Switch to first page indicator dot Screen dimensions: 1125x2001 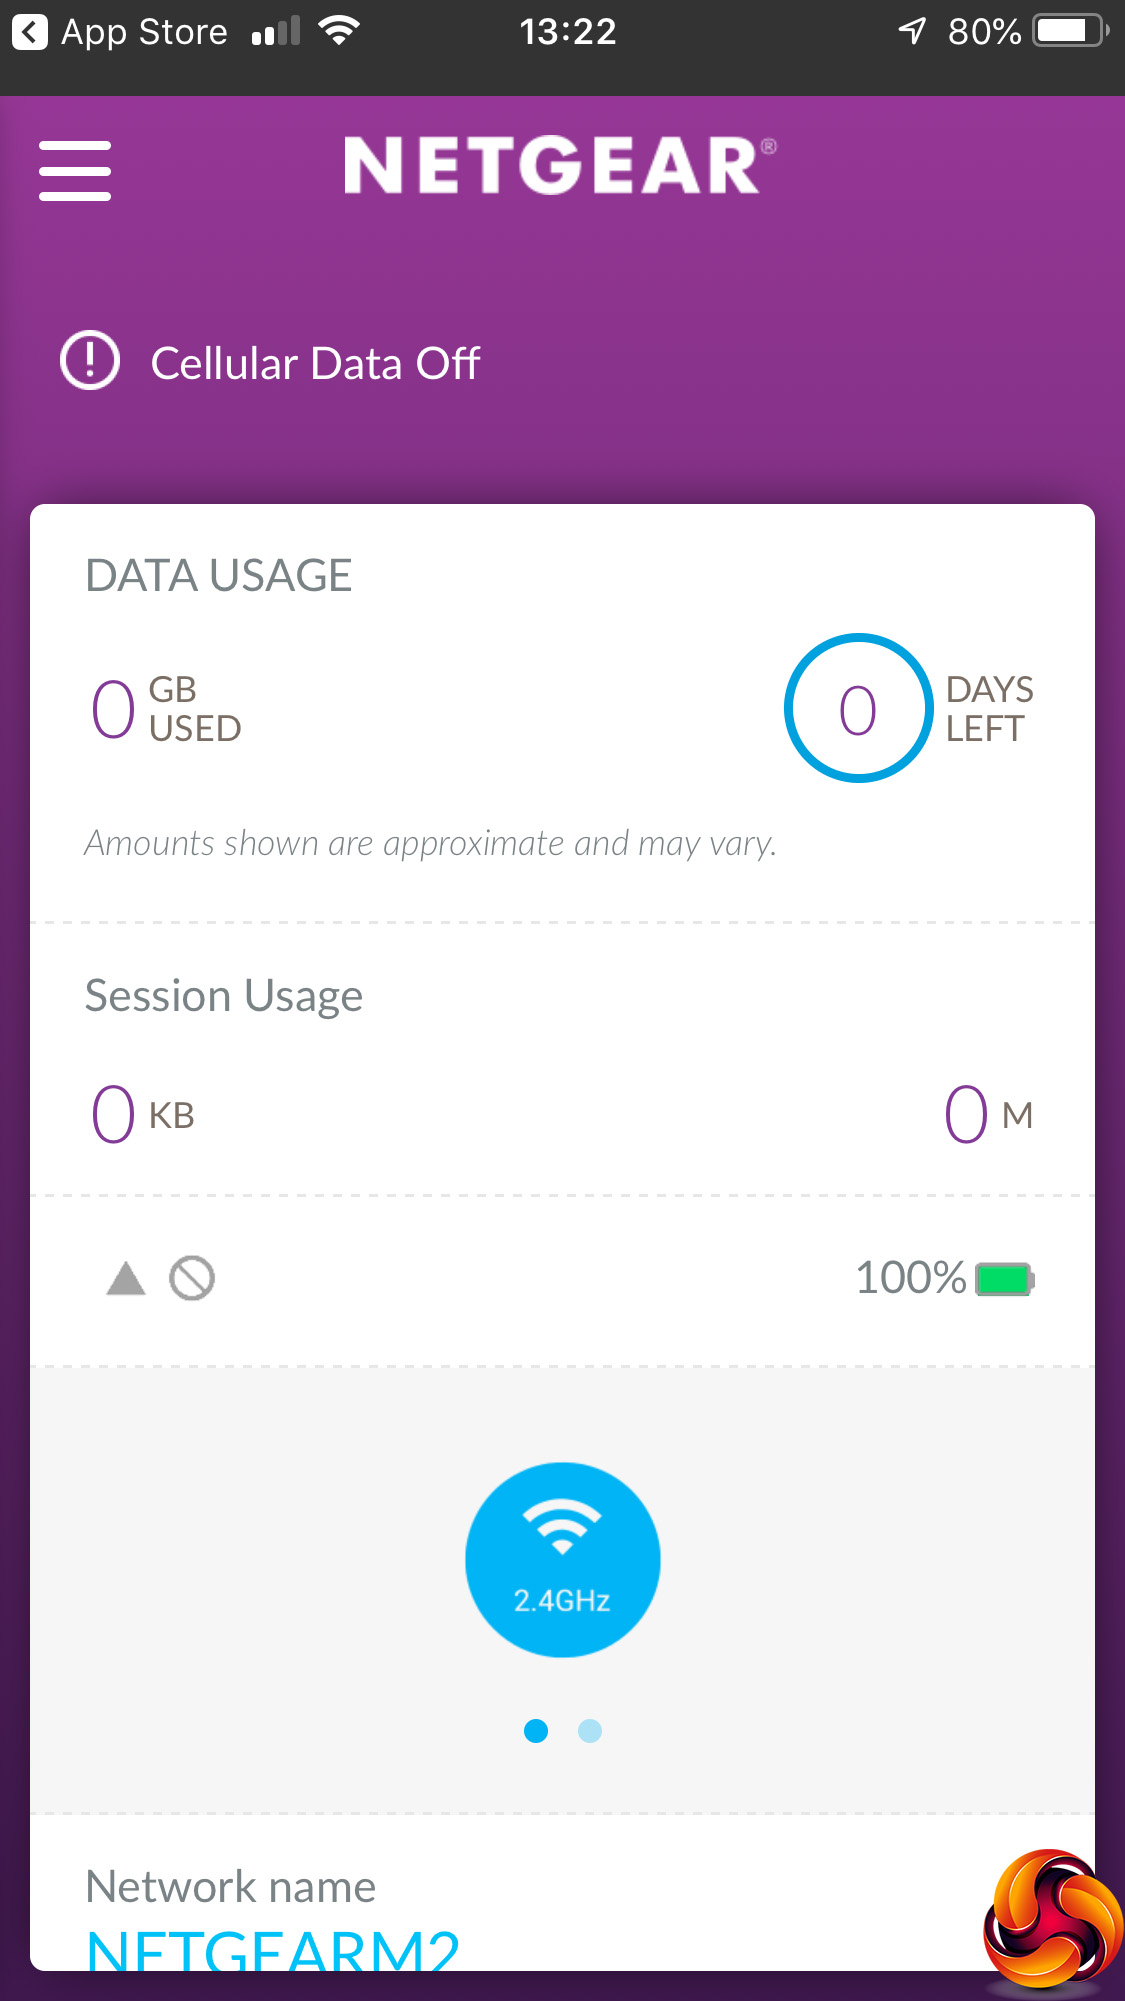(536, 1731)
